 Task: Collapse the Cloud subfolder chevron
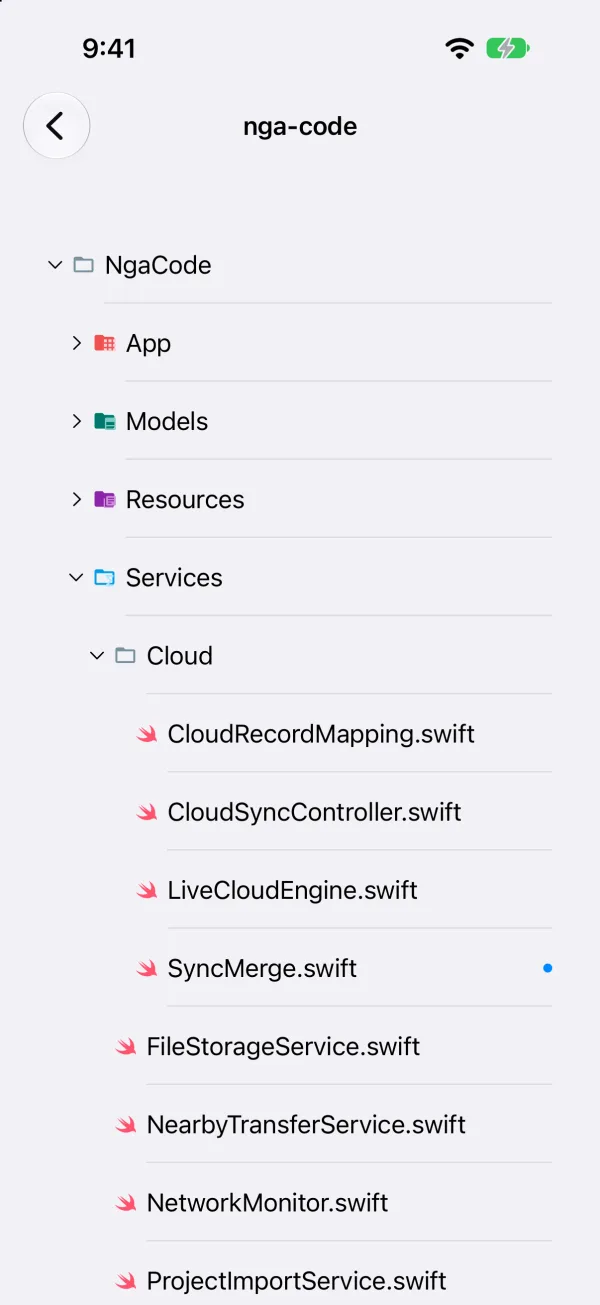click(x=97, y=655)
